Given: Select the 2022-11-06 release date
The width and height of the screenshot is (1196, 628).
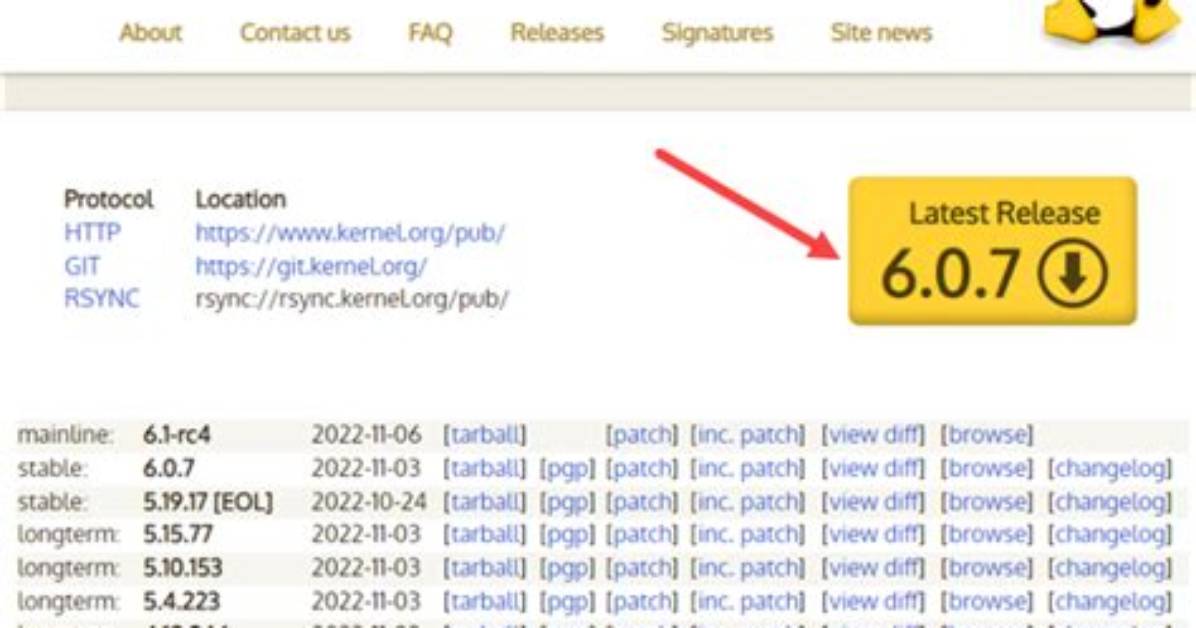Looking at the screenshot, I should coord(366,434).
